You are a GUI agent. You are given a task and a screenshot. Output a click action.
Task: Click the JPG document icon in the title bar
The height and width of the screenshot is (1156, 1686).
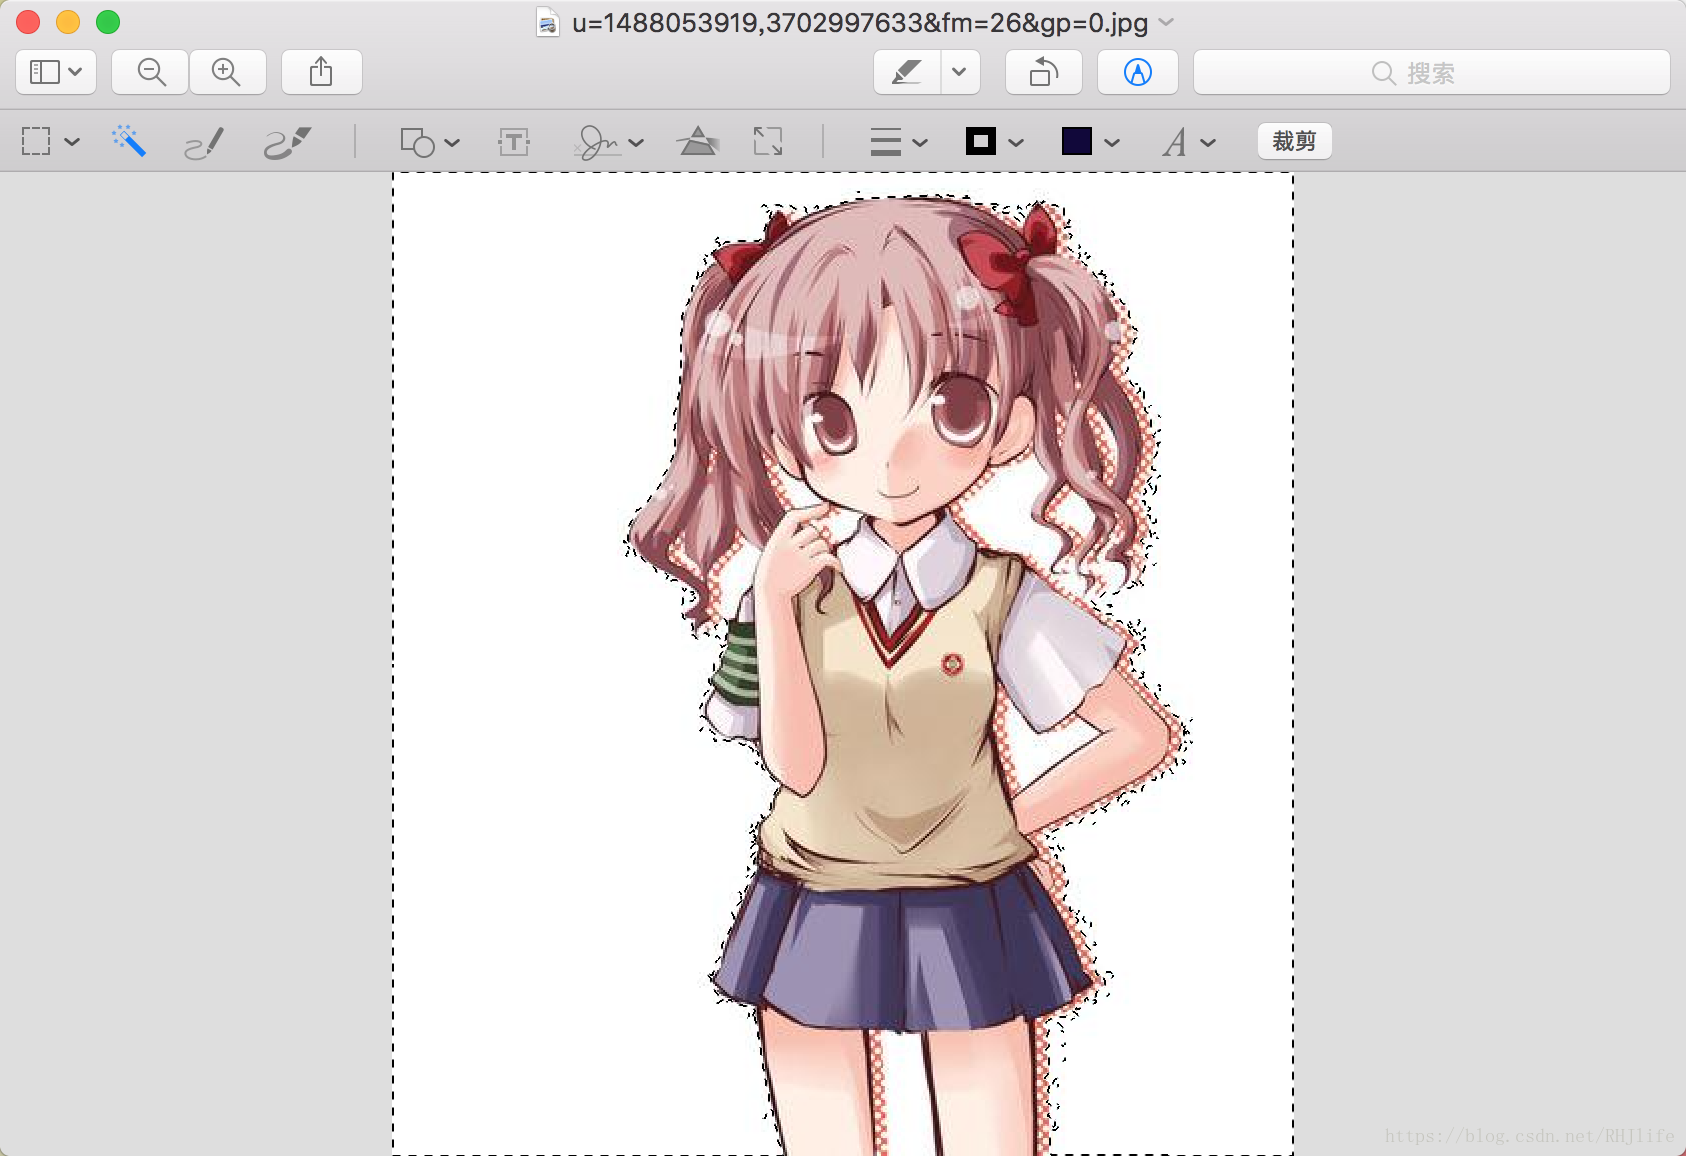[547, 22]
